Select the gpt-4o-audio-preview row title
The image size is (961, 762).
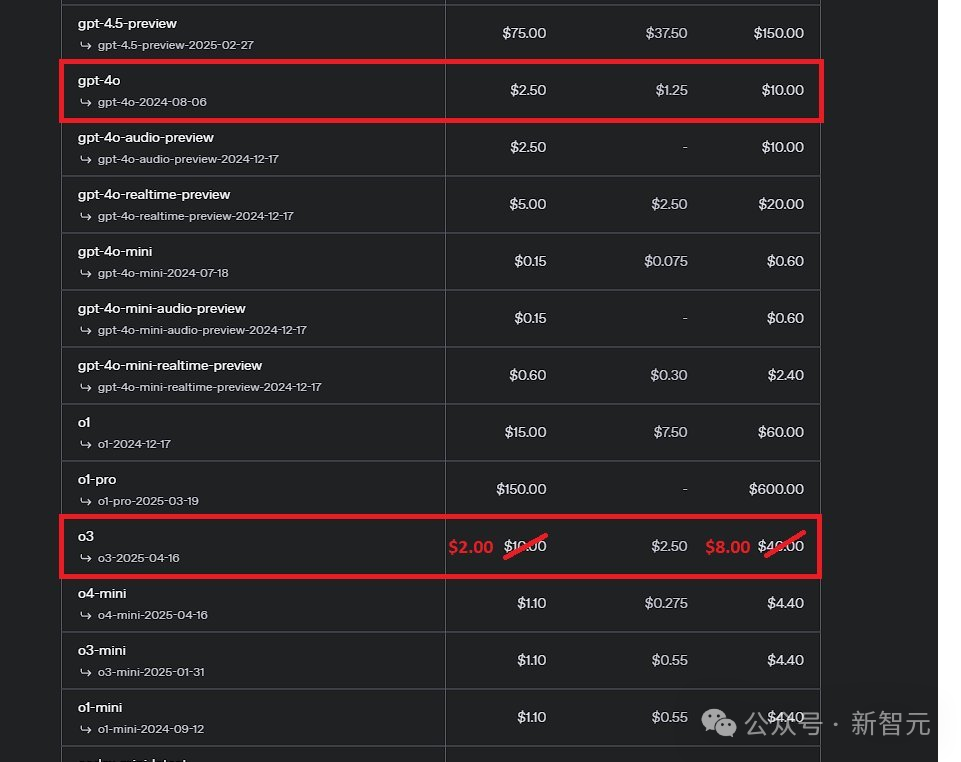click(x=145, y=137)
